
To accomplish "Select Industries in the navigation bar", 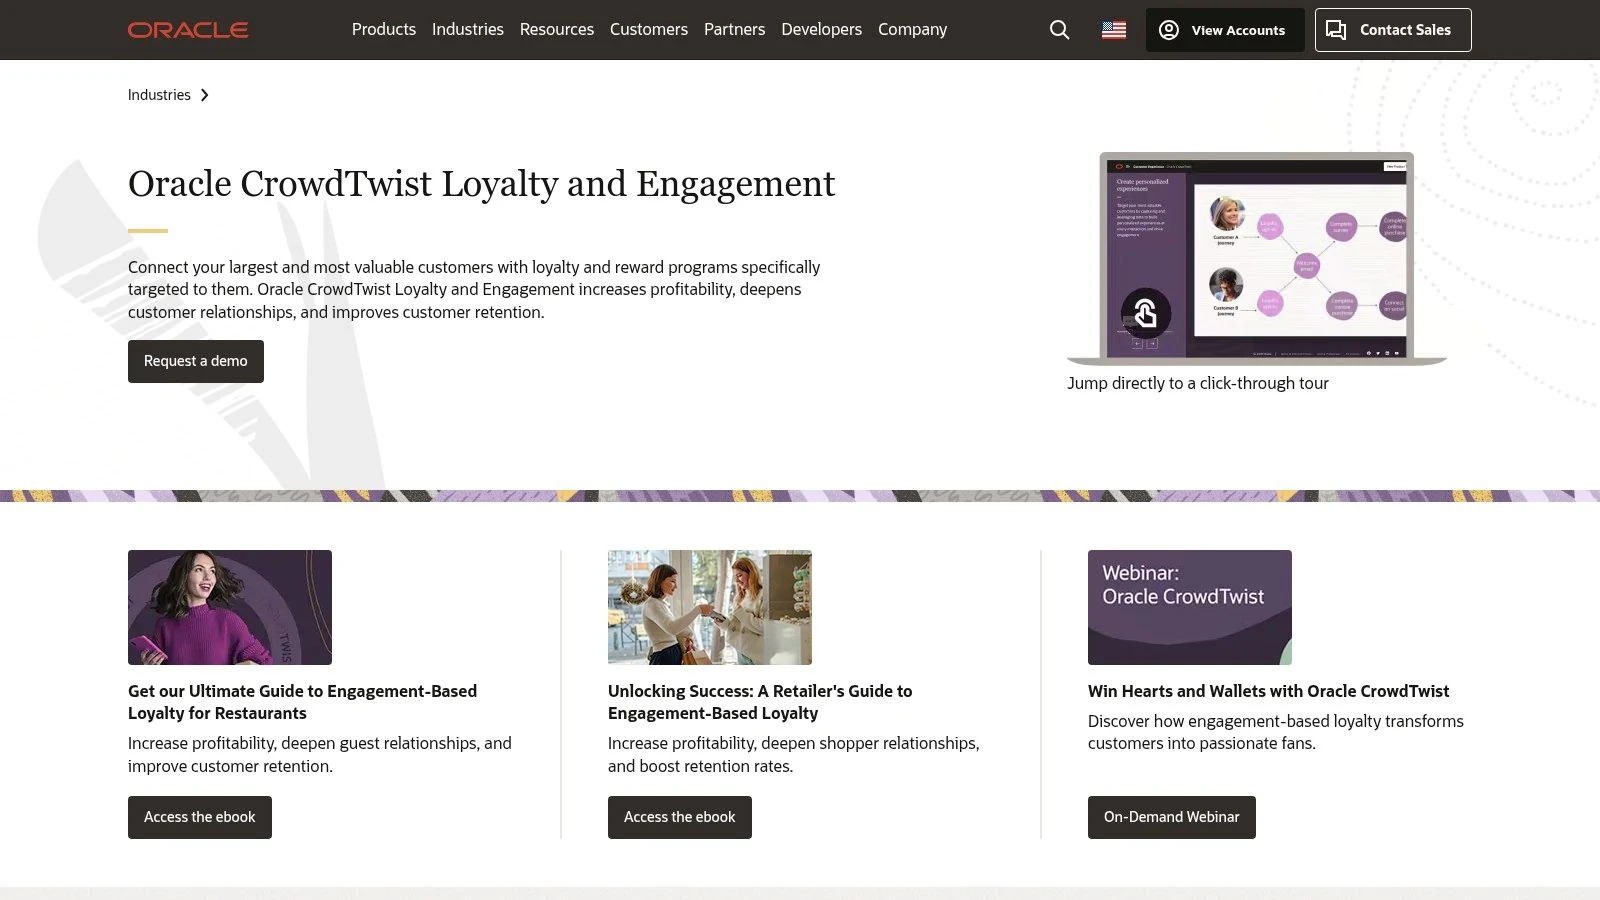I will 467,29.
